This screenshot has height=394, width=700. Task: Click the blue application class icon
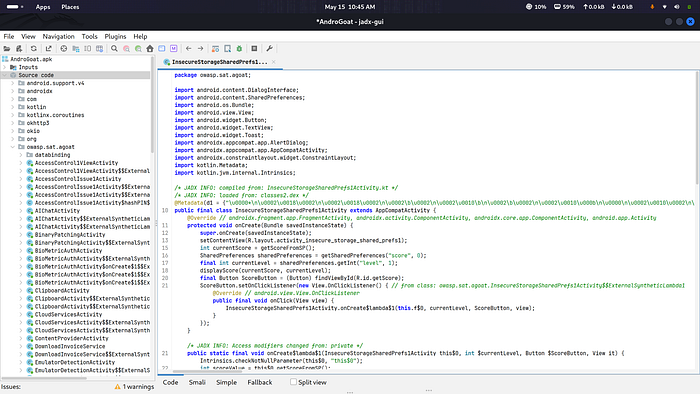point(162,49)
